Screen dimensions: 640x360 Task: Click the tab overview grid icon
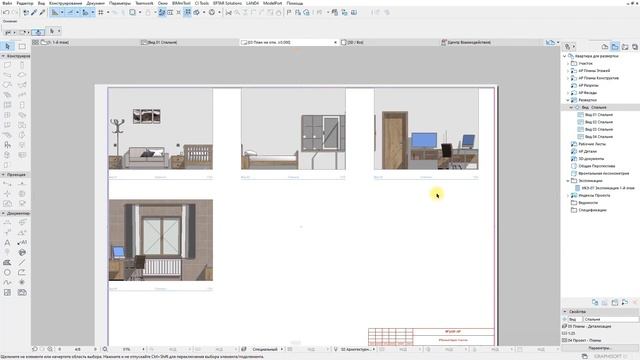coord(36,42)
